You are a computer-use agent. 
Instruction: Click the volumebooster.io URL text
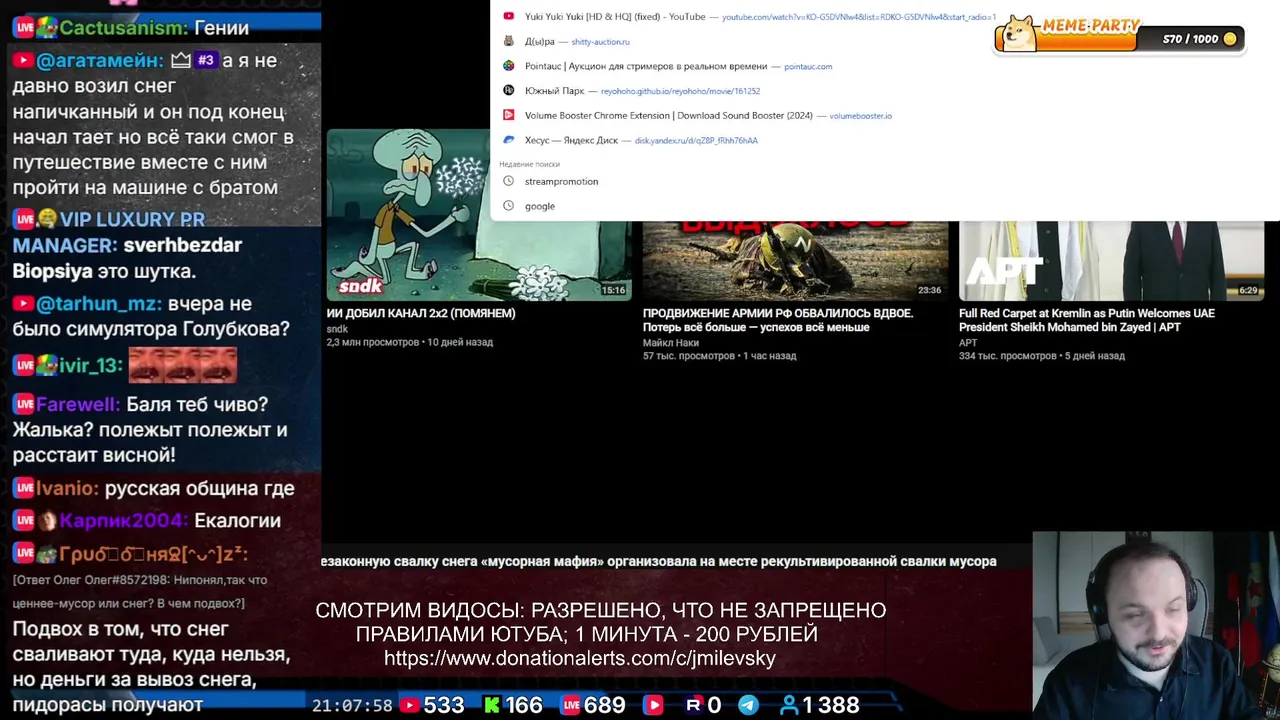click(x=860, y=116)
